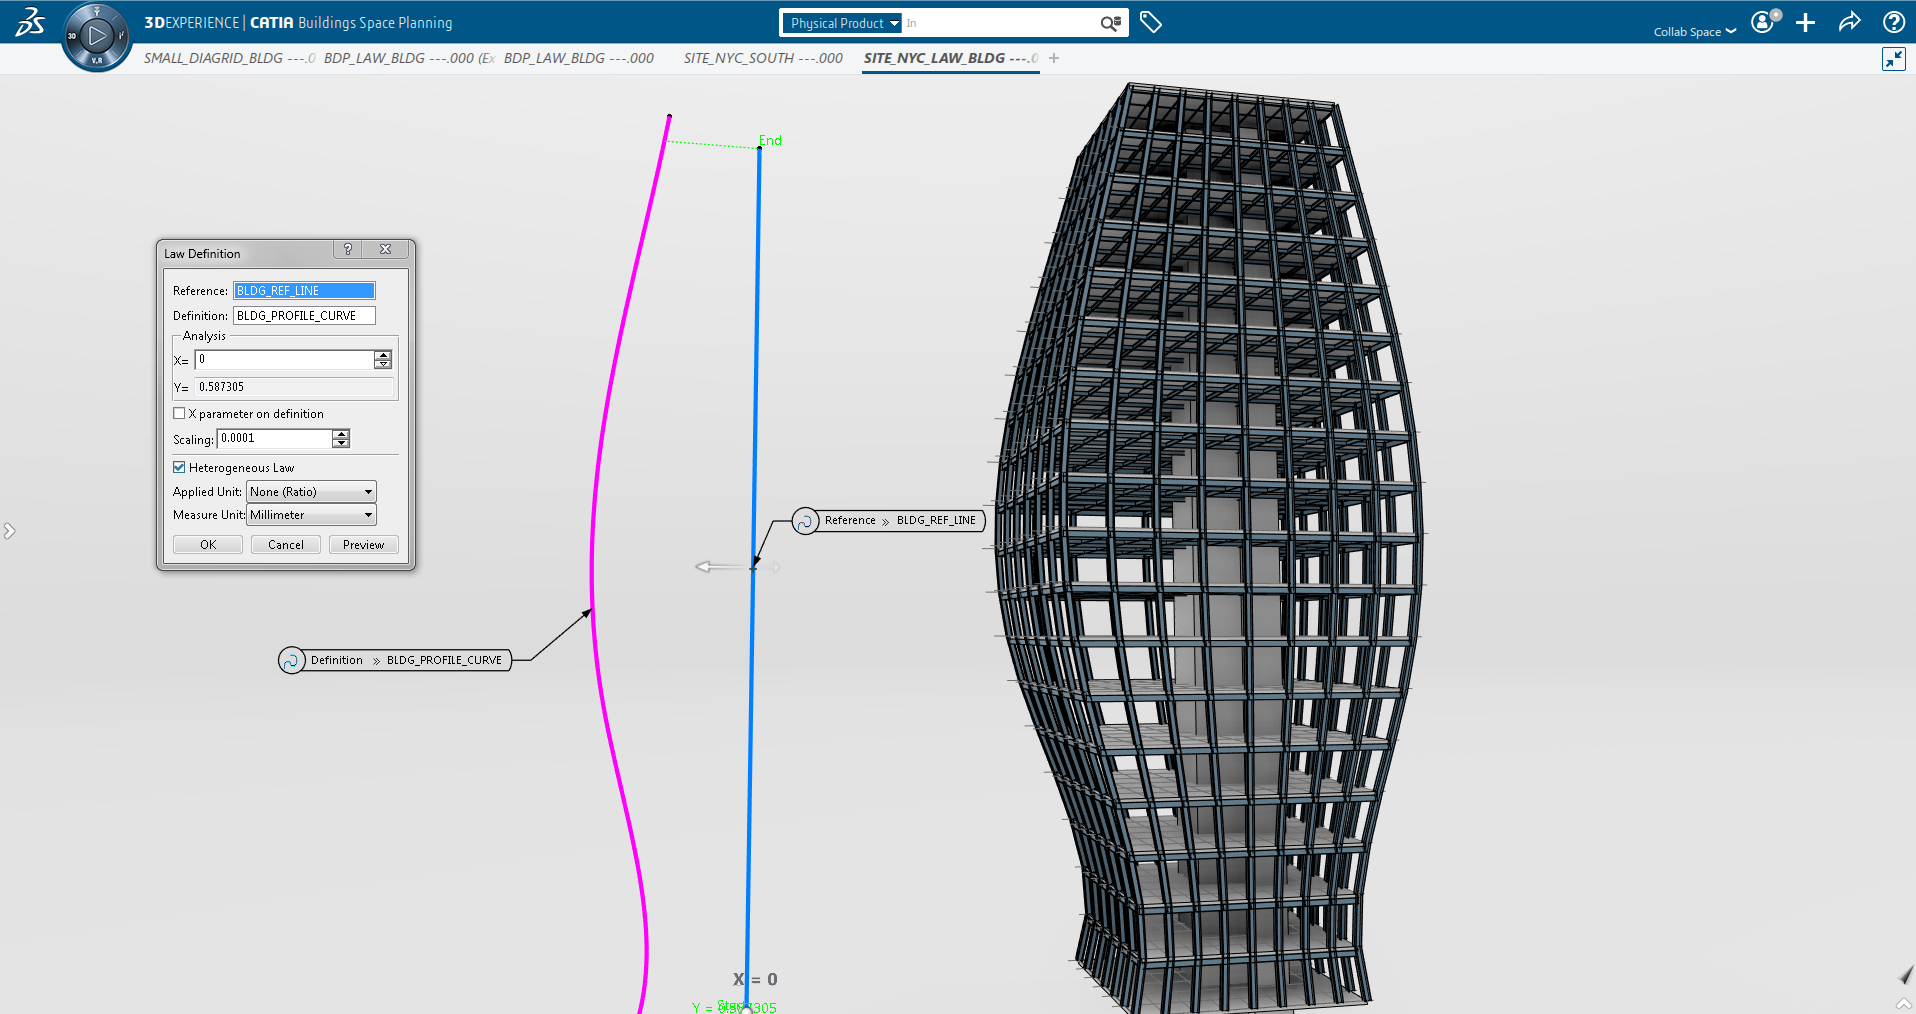Viewport: 1916px width, 1014px height.
Task: Increase the X analysis value
Action: pos(383,355)
